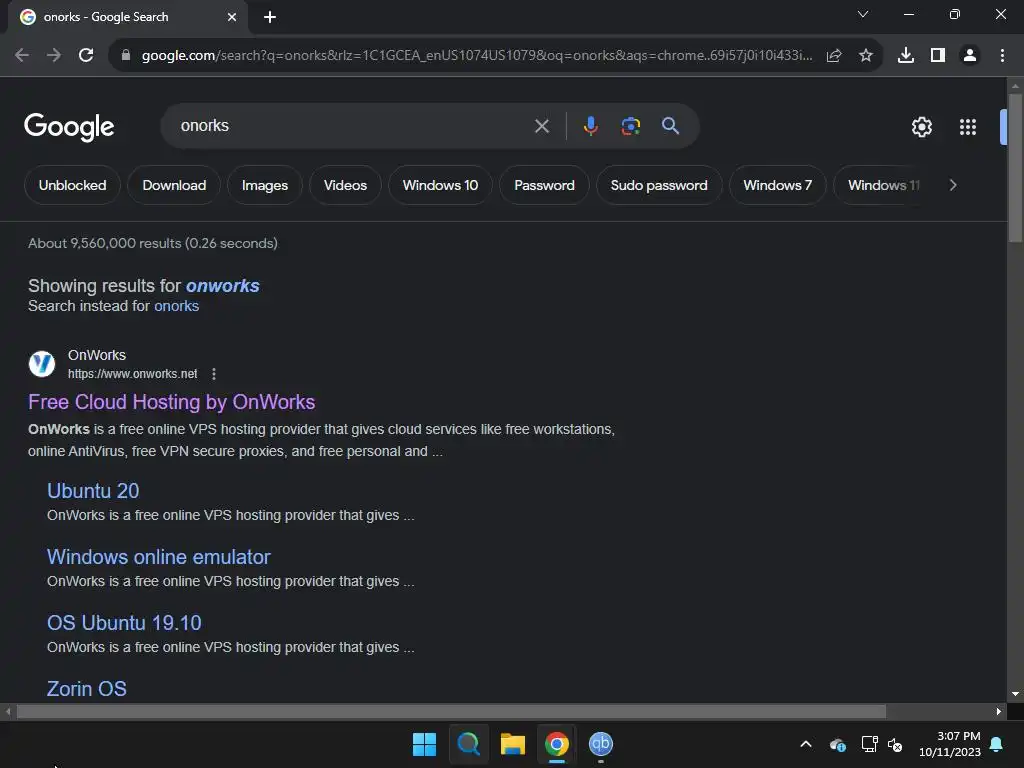Open OneDrive cloud tray icon
Image resolution: width=1024 pixels, height=768 pixels.
point(837,744)
